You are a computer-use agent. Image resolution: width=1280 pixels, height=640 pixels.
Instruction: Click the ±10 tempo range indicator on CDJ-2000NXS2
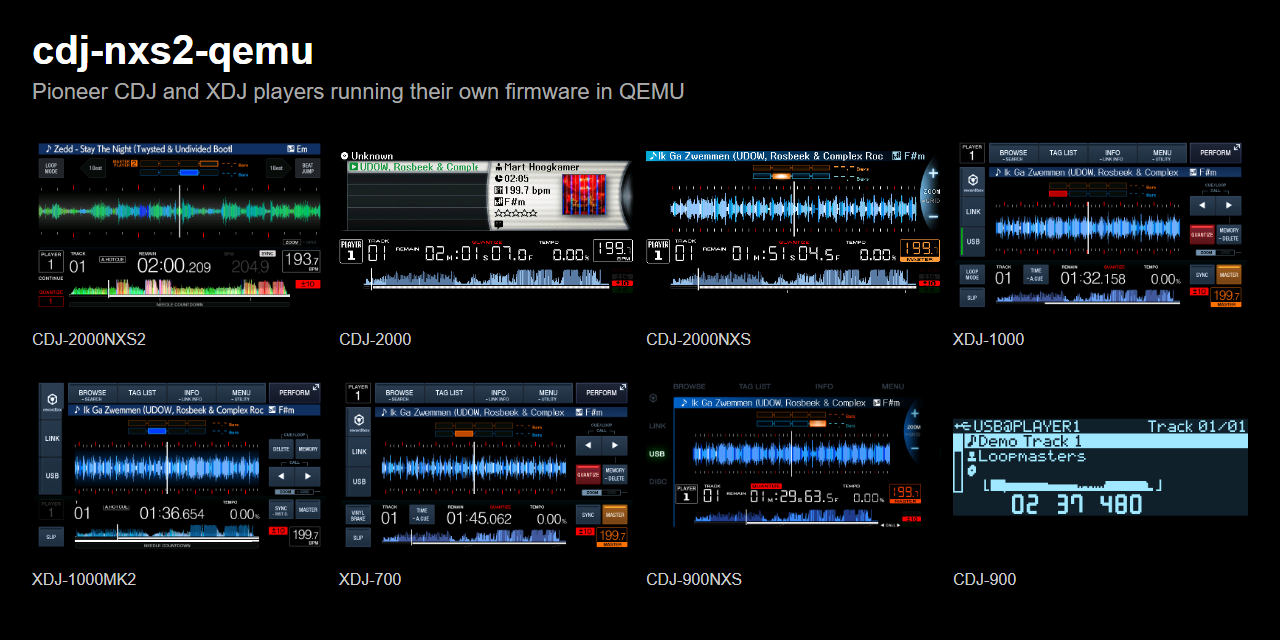[x=308, y=284]
